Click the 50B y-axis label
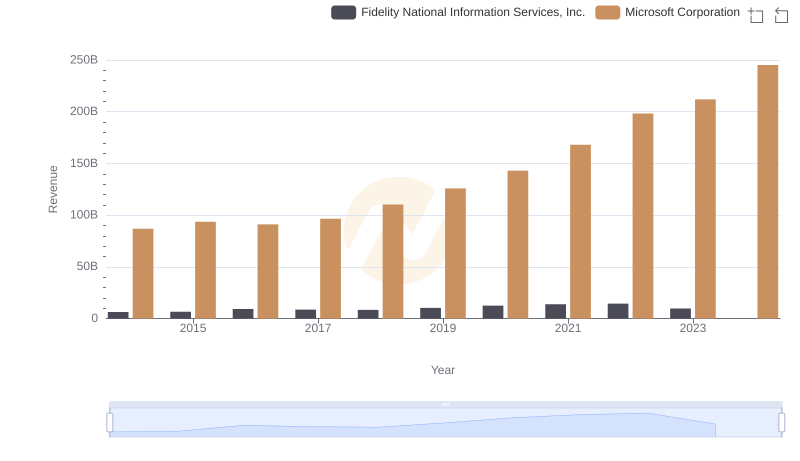This screenshot has width=800, height=461. 87,267
